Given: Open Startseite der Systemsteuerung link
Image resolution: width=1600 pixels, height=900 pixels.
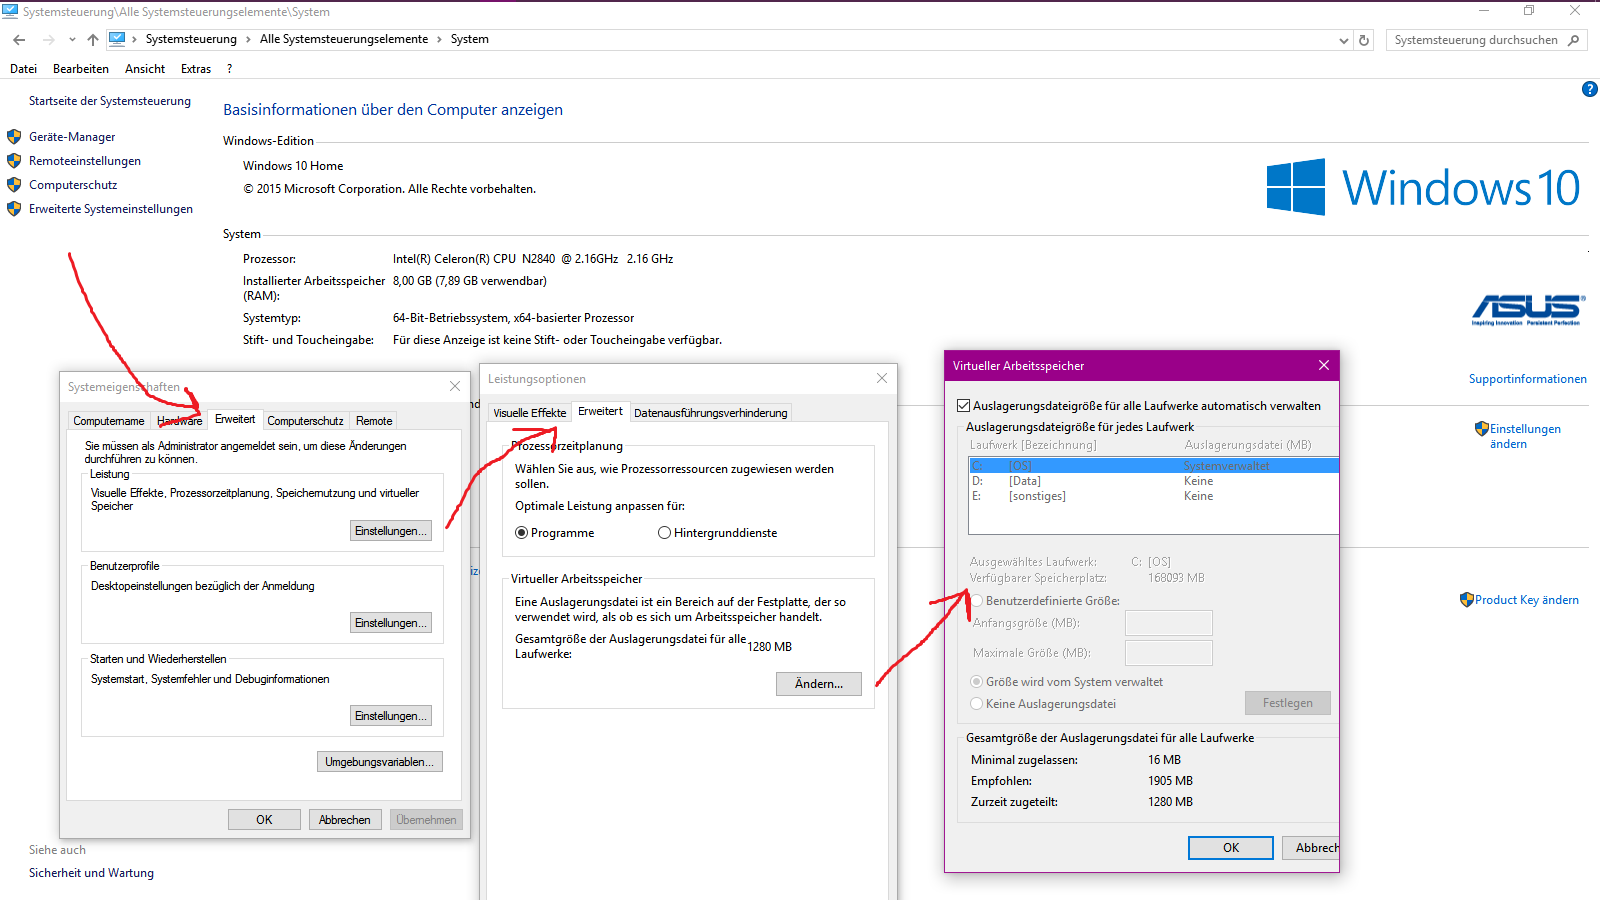Looking at the screenshot, I should point(110,101).
